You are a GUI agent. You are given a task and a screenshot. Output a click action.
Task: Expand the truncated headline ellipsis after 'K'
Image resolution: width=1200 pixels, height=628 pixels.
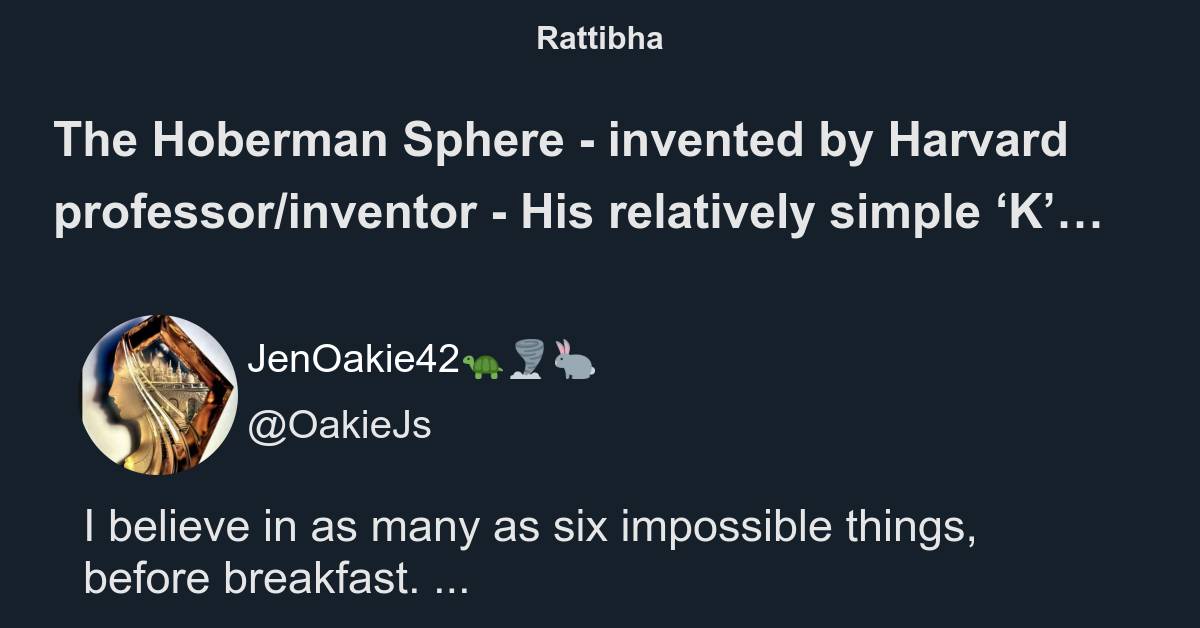point(1080,213)
